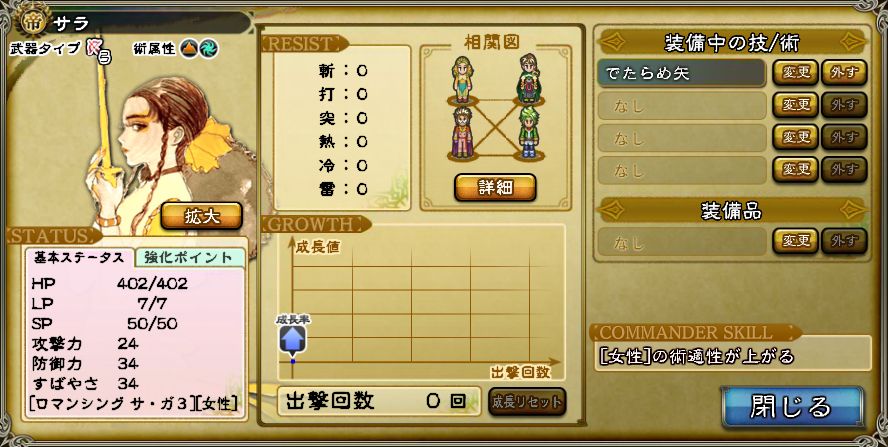
Task: Select the green-haired character sprite in 相関図
Action: [x=529, y=132]
